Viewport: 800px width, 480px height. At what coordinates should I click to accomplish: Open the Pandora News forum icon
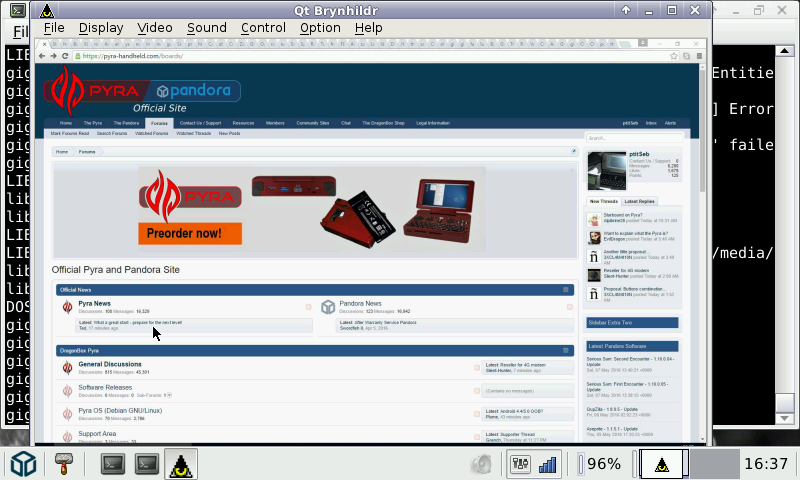(x=327, y=307)
